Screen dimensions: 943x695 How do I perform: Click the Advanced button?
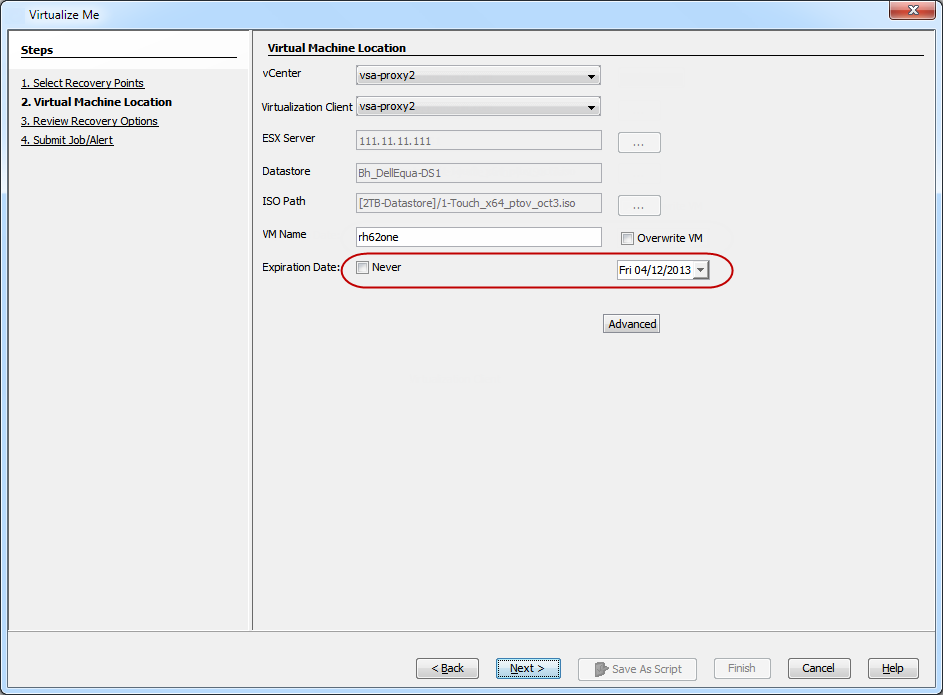pyautogui.click(x=631, y=324)
